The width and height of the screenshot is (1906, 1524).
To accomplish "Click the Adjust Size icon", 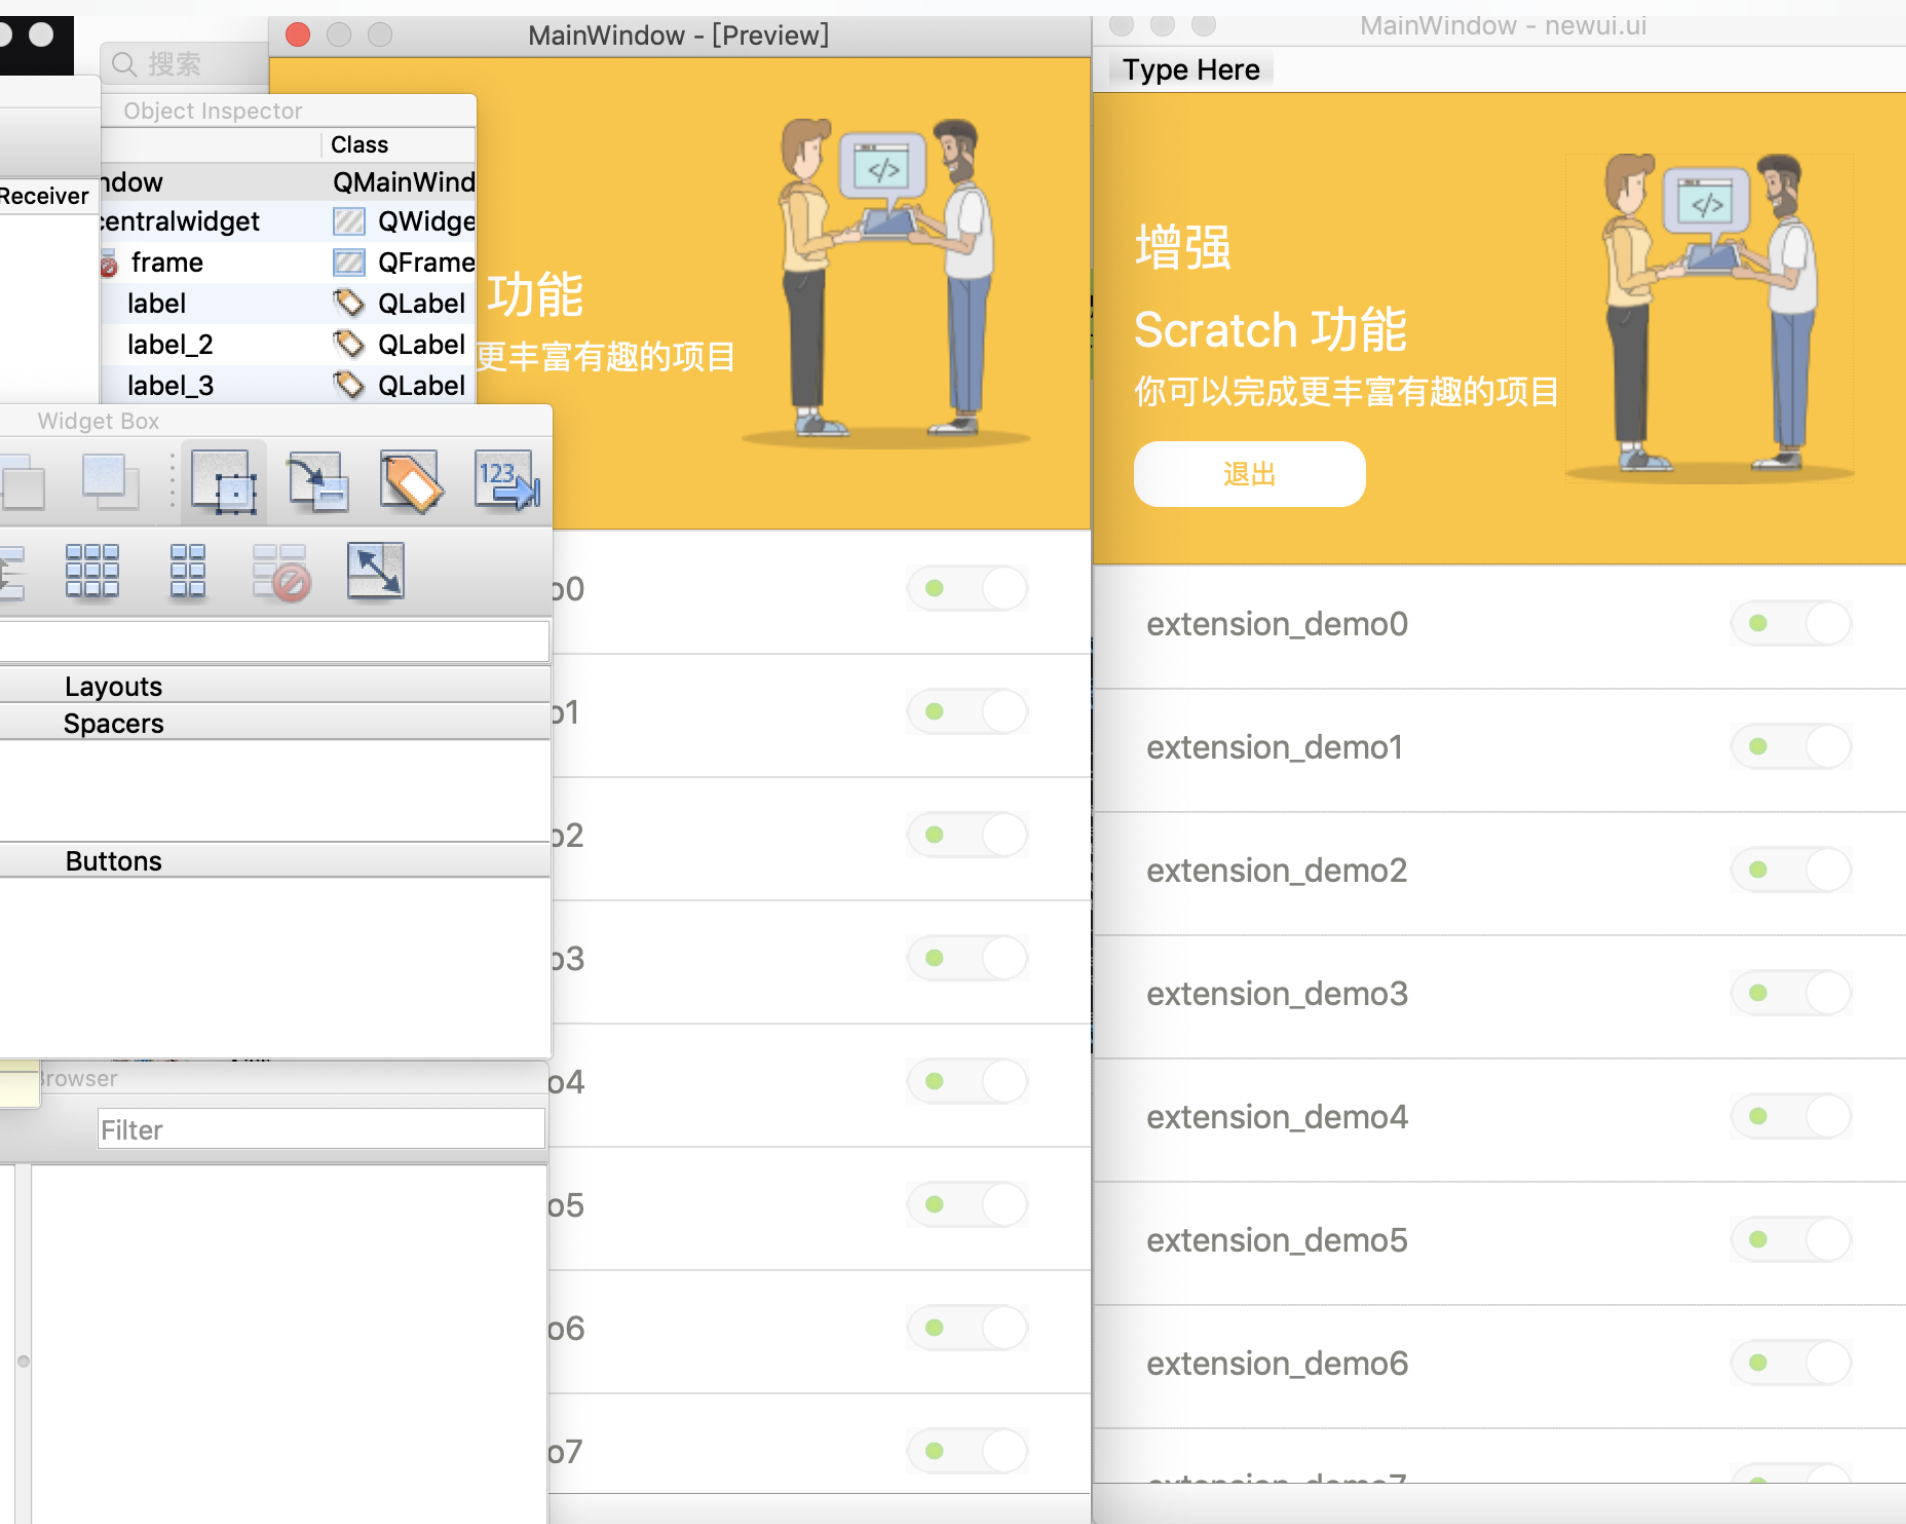I will tap(375, 571).
